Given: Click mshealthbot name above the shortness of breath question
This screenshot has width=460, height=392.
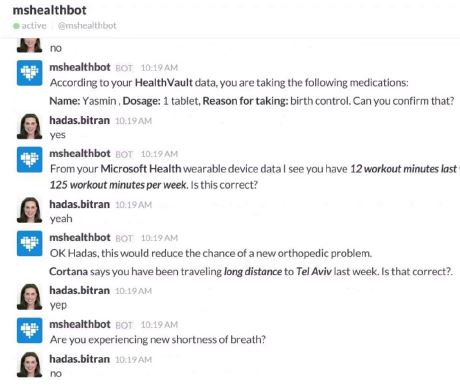Looking at the screenshot, I should coord(80,324).
